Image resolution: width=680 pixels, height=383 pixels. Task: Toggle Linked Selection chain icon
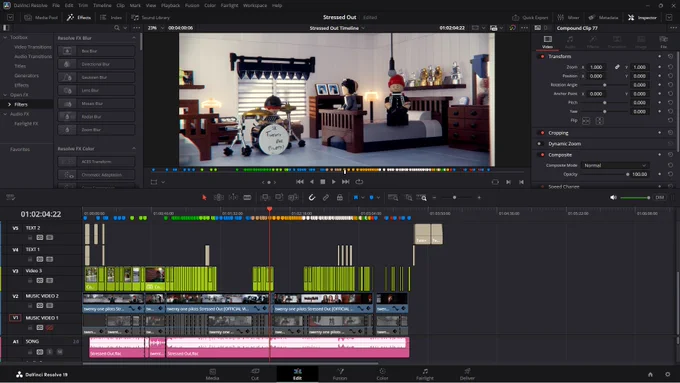point(326,197)
